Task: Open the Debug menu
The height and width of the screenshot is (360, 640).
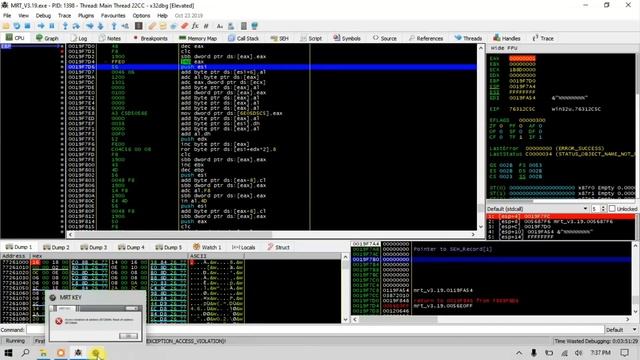Action: click(x=43, y=16)
